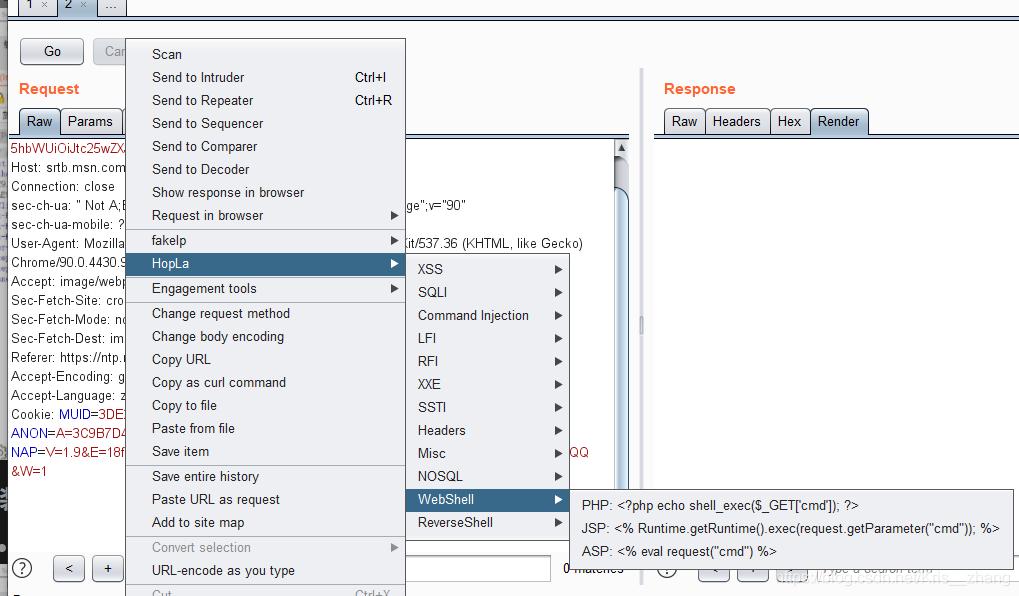Image resolution: width=1019 pixels, height=596 pixels.
Task: Click the 'Host: srtb.msn.com' header line
Action: [68, 168]
